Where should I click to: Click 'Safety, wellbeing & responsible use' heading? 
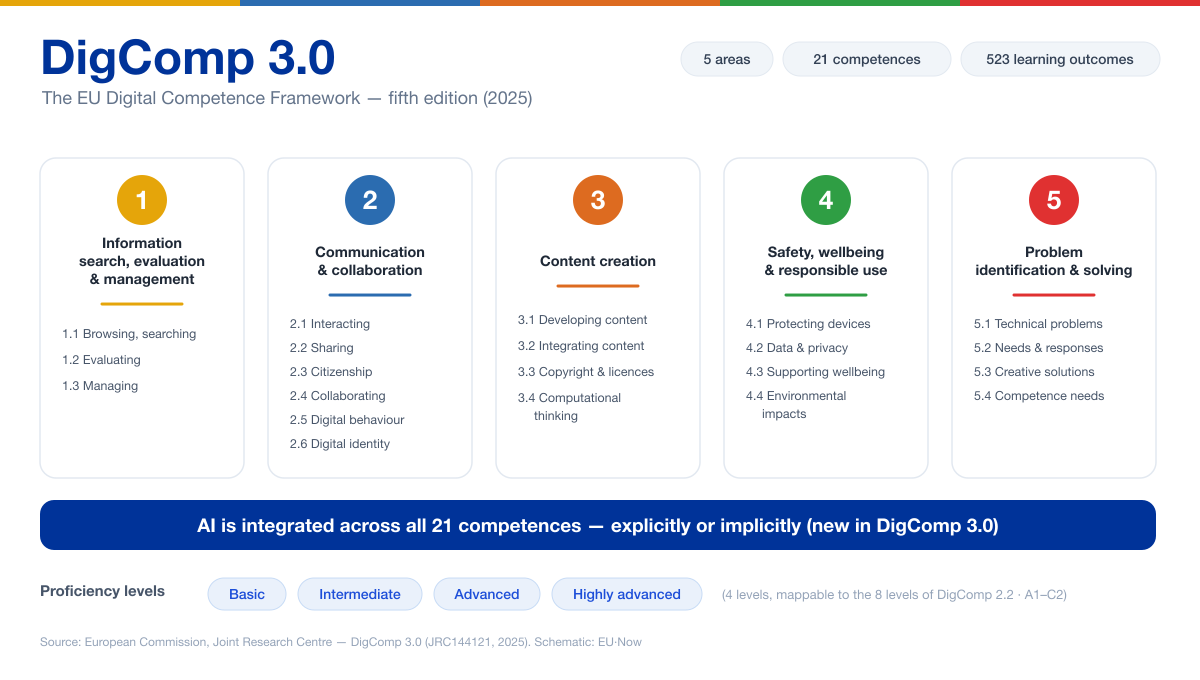826,261
